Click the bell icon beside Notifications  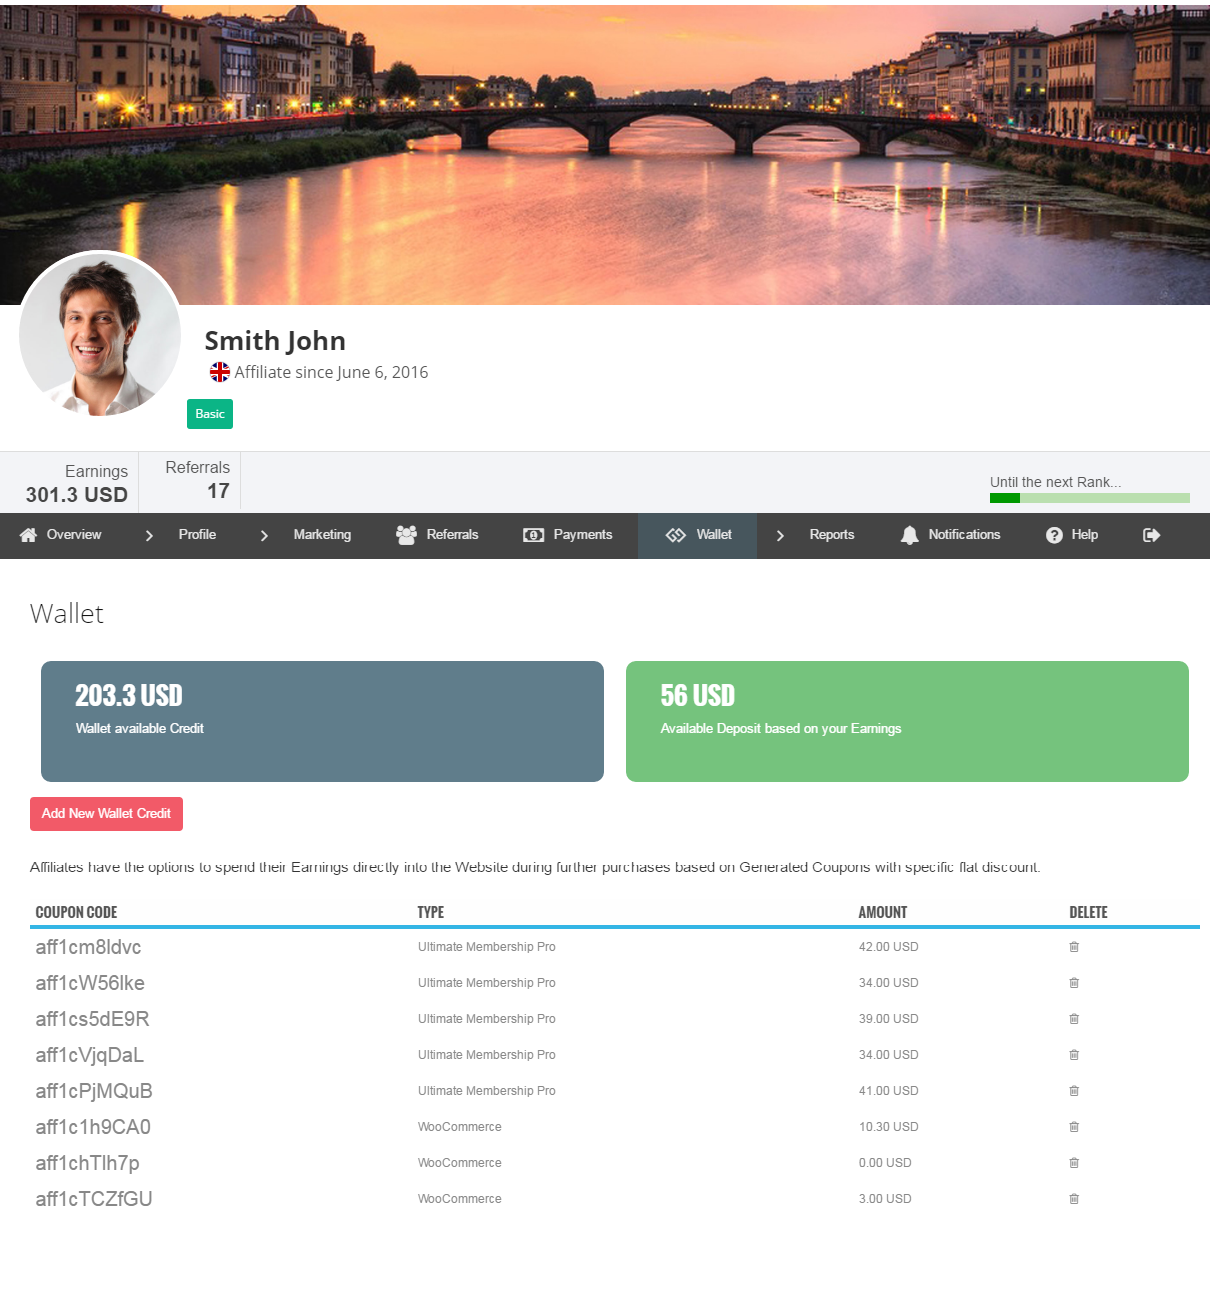[909, 535]
